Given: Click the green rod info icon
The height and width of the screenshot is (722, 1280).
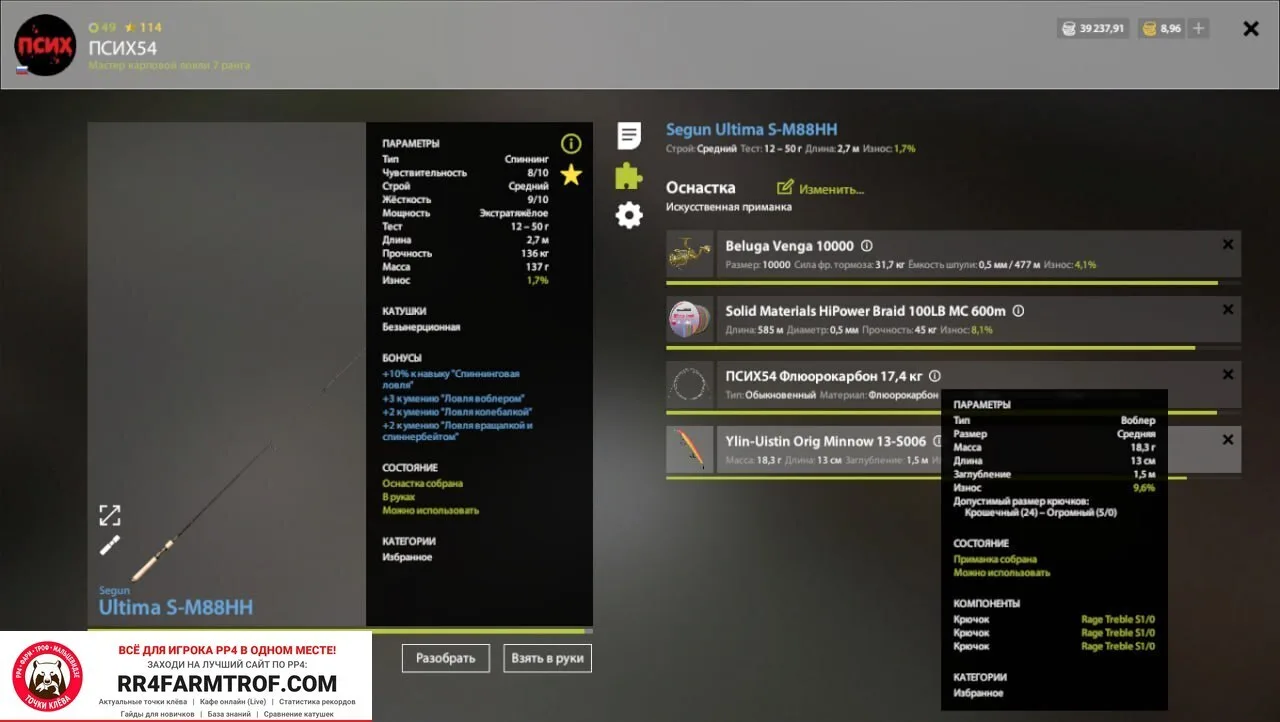Looking at the screenshot, I should point(571,144).
